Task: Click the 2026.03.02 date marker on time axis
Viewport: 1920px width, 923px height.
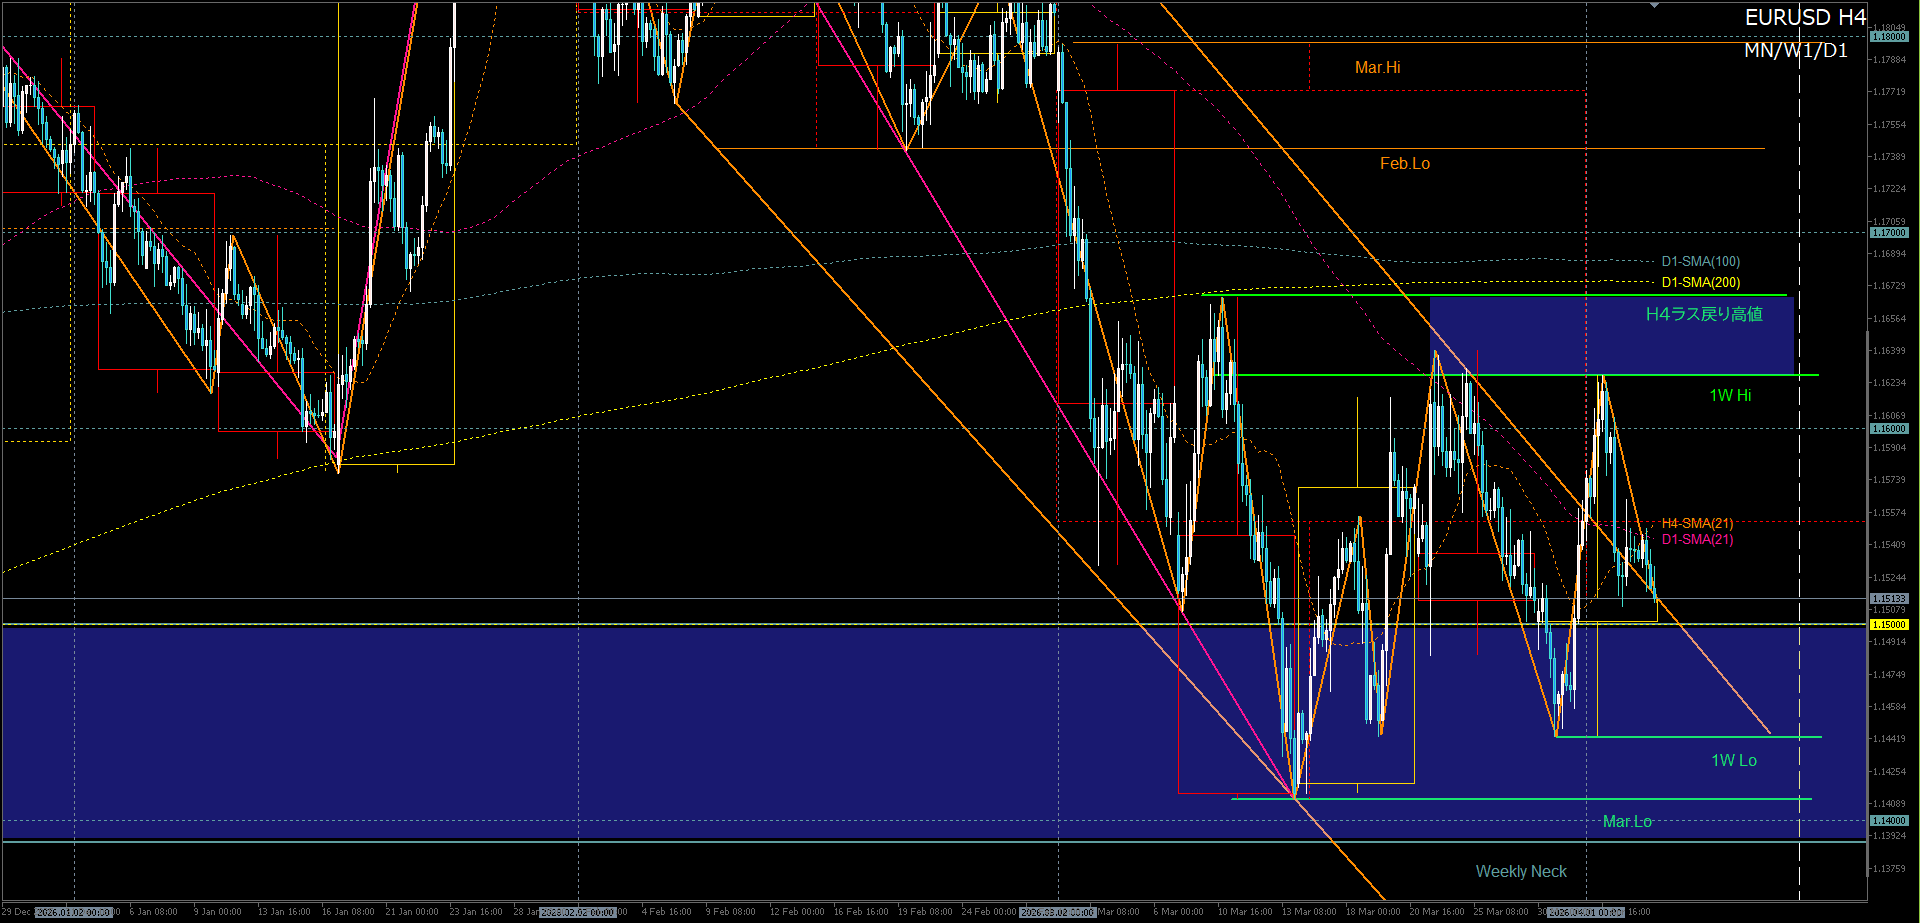Action: pos(1058,912)
